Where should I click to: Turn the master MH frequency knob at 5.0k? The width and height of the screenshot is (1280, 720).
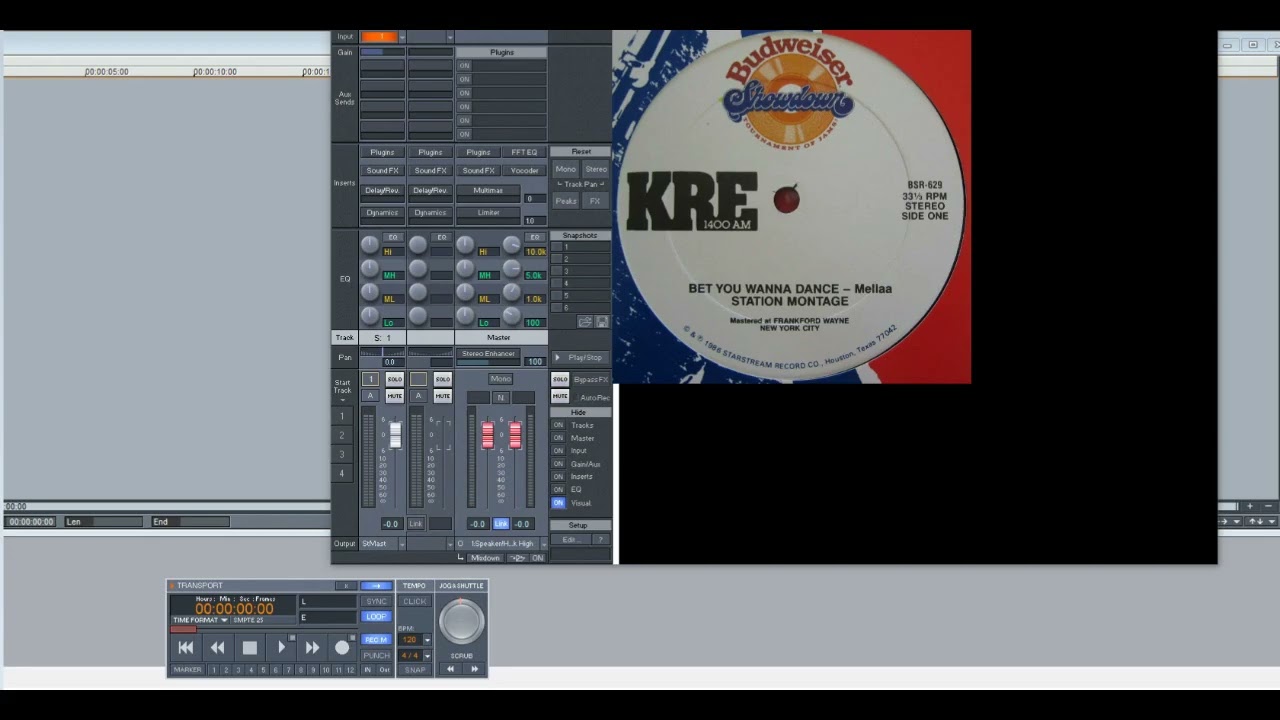511,268
